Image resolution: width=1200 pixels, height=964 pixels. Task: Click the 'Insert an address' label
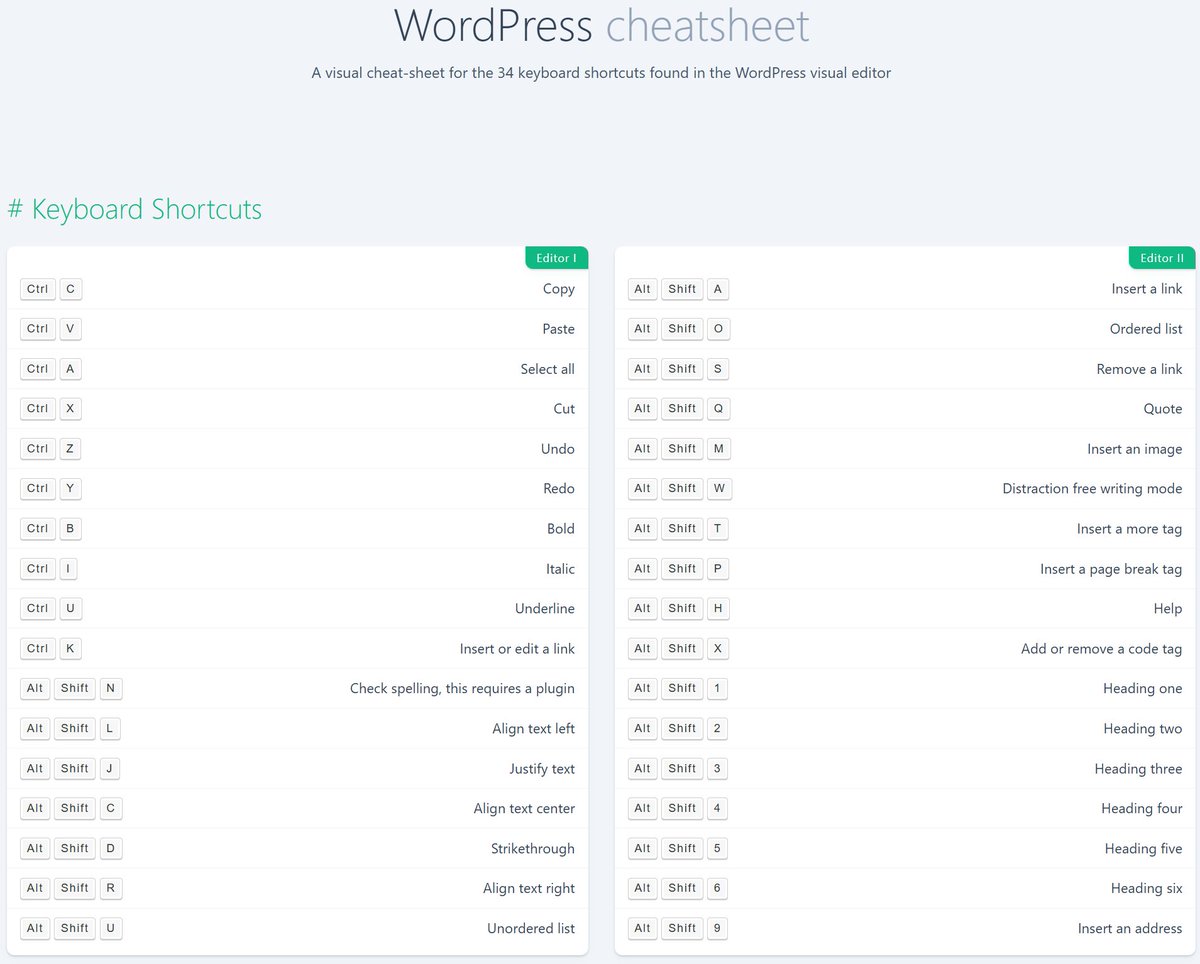coord(1130,929)
